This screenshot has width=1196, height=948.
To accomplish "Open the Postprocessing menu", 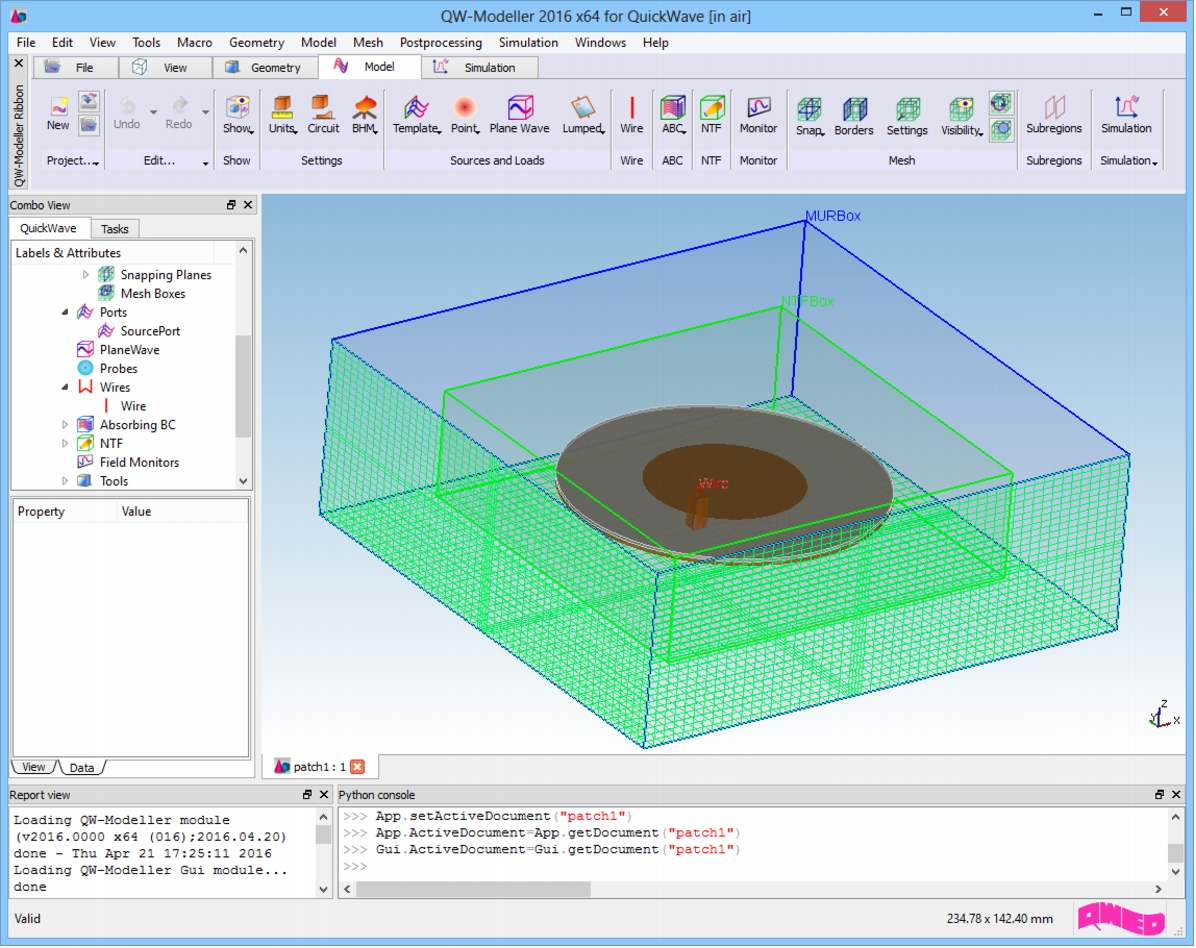I will point(441,43).
